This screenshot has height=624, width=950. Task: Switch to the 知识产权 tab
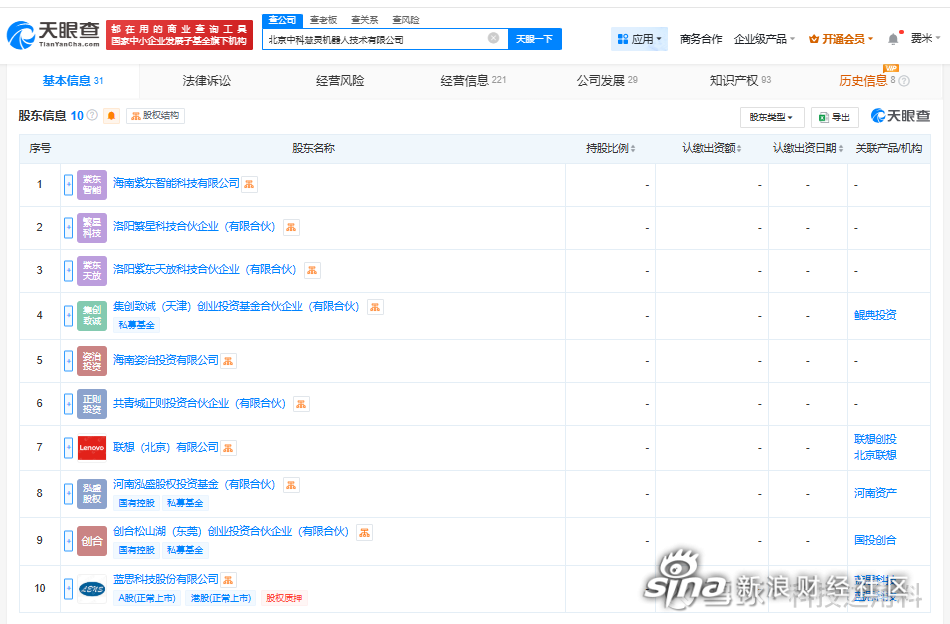point(740,81)
